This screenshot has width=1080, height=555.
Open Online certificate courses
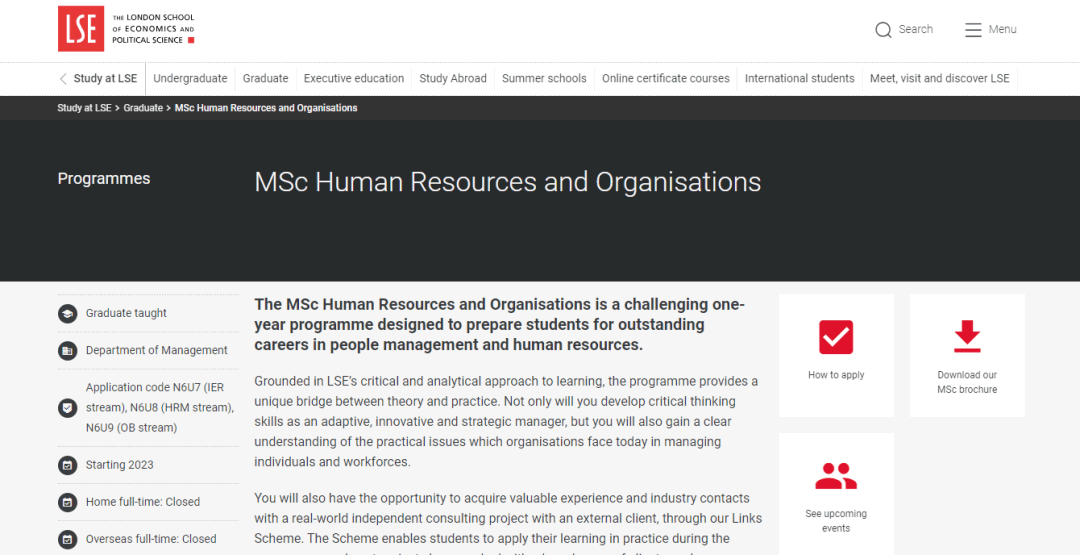click(665, 79)
